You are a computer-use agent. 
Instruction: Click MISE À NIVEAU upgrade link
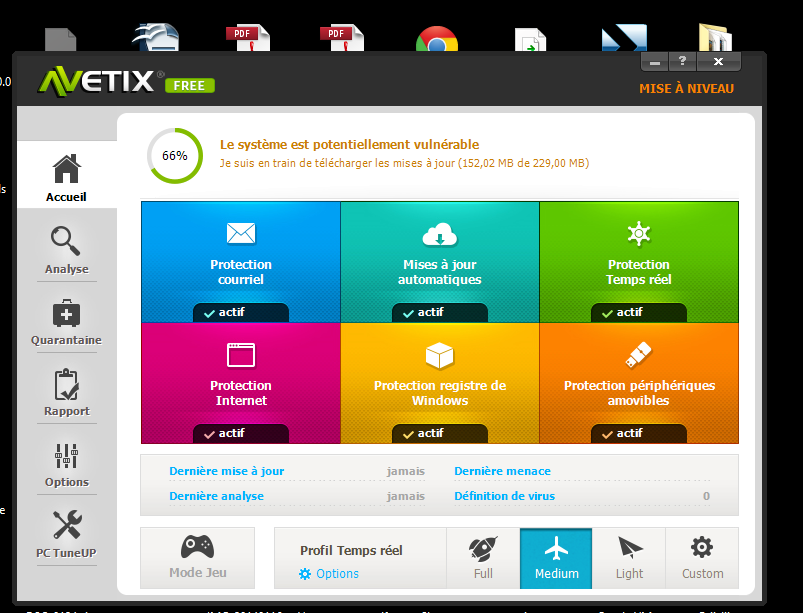686,89
